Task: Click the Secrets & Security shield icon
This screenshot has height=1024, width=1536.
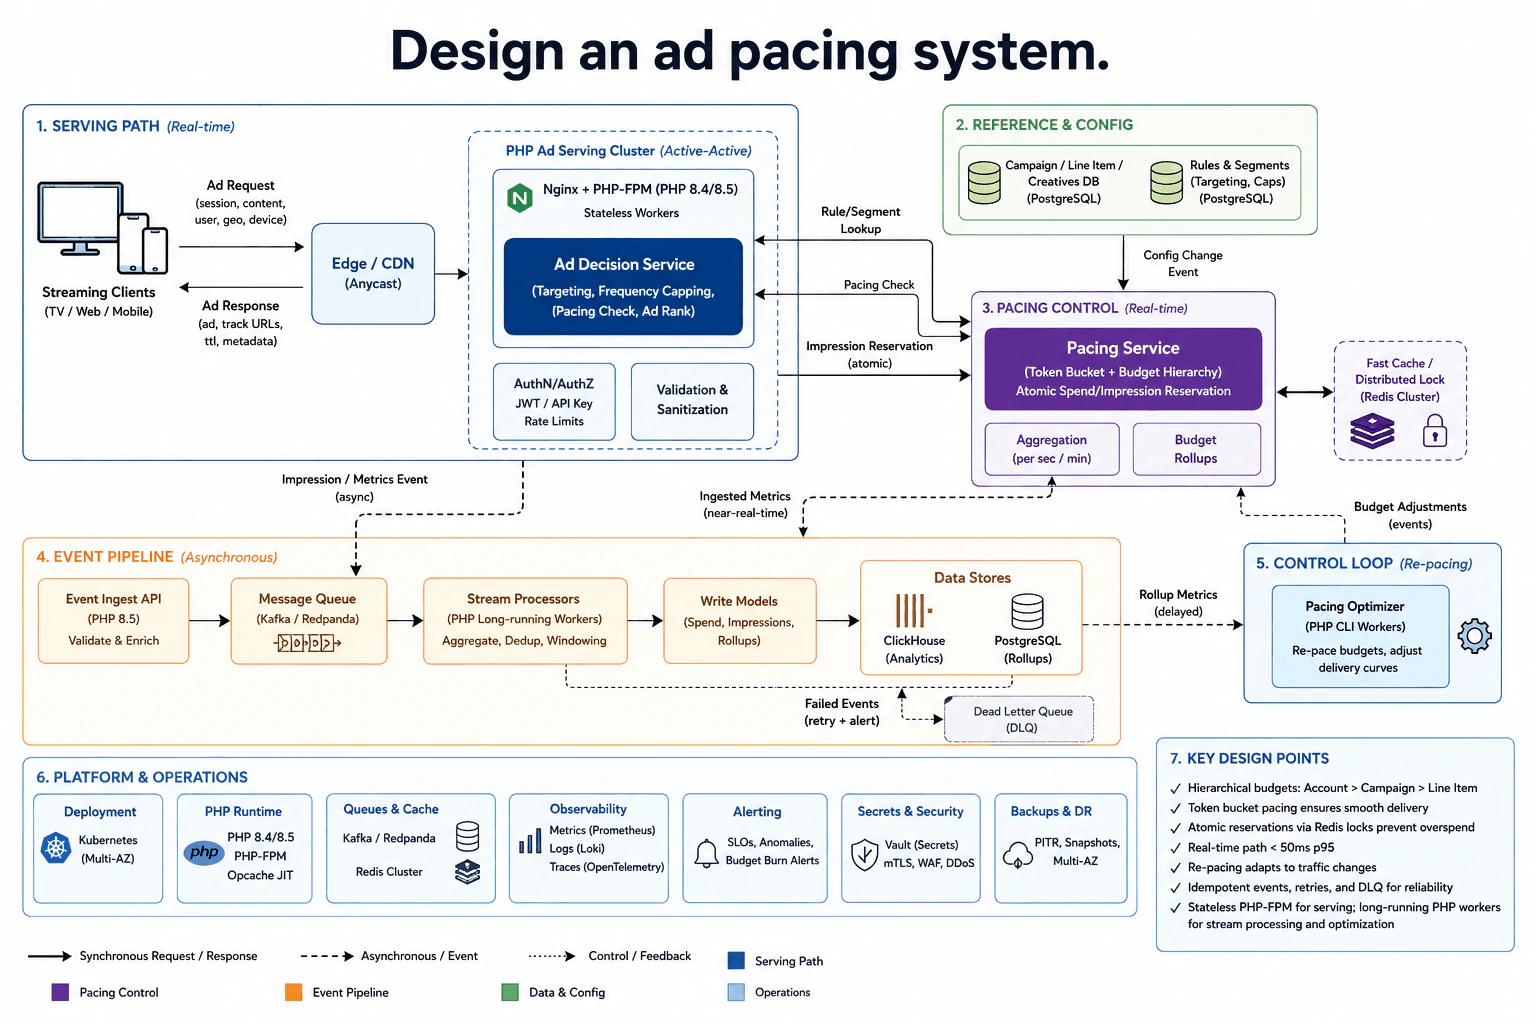Action: click(x=864, y=855)
